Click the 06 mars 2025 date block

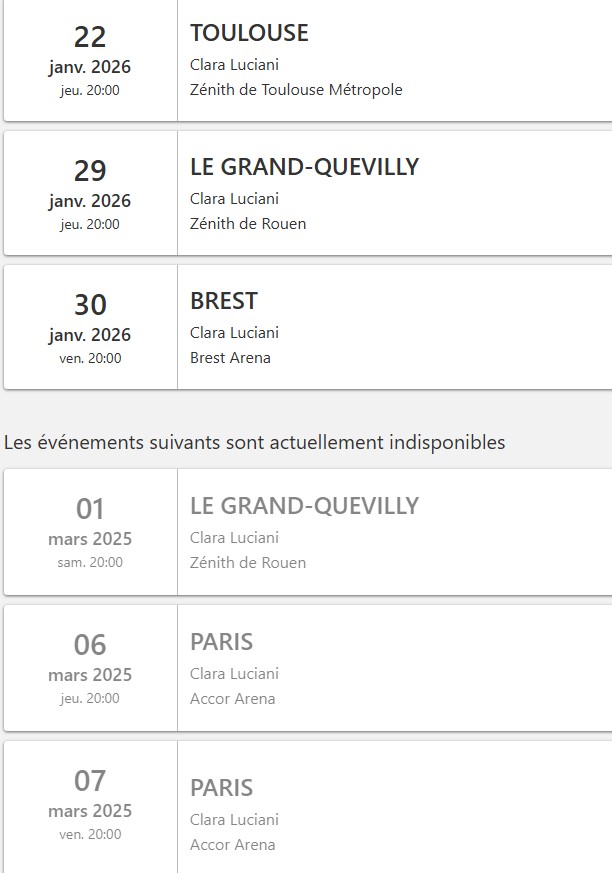[x=90, y=668]
